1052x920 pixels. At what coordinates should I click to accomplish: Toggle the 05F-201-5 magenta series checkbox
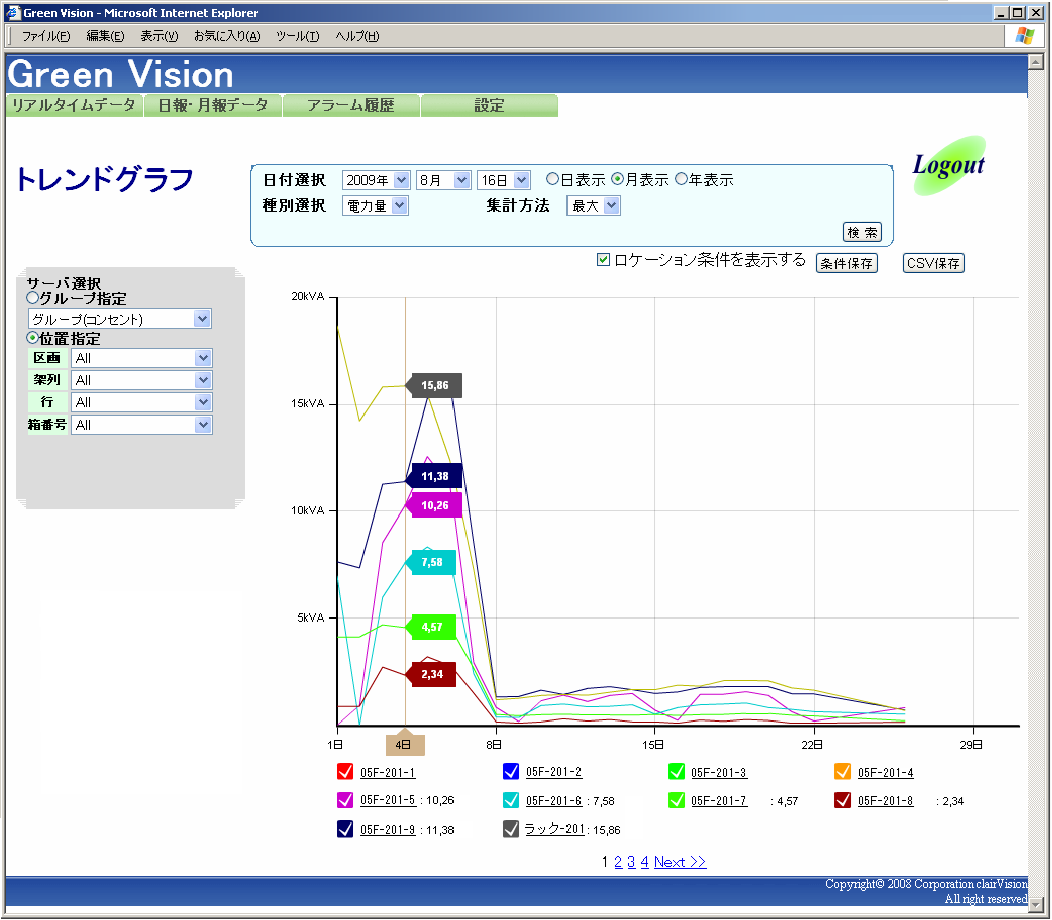[345, 800]
